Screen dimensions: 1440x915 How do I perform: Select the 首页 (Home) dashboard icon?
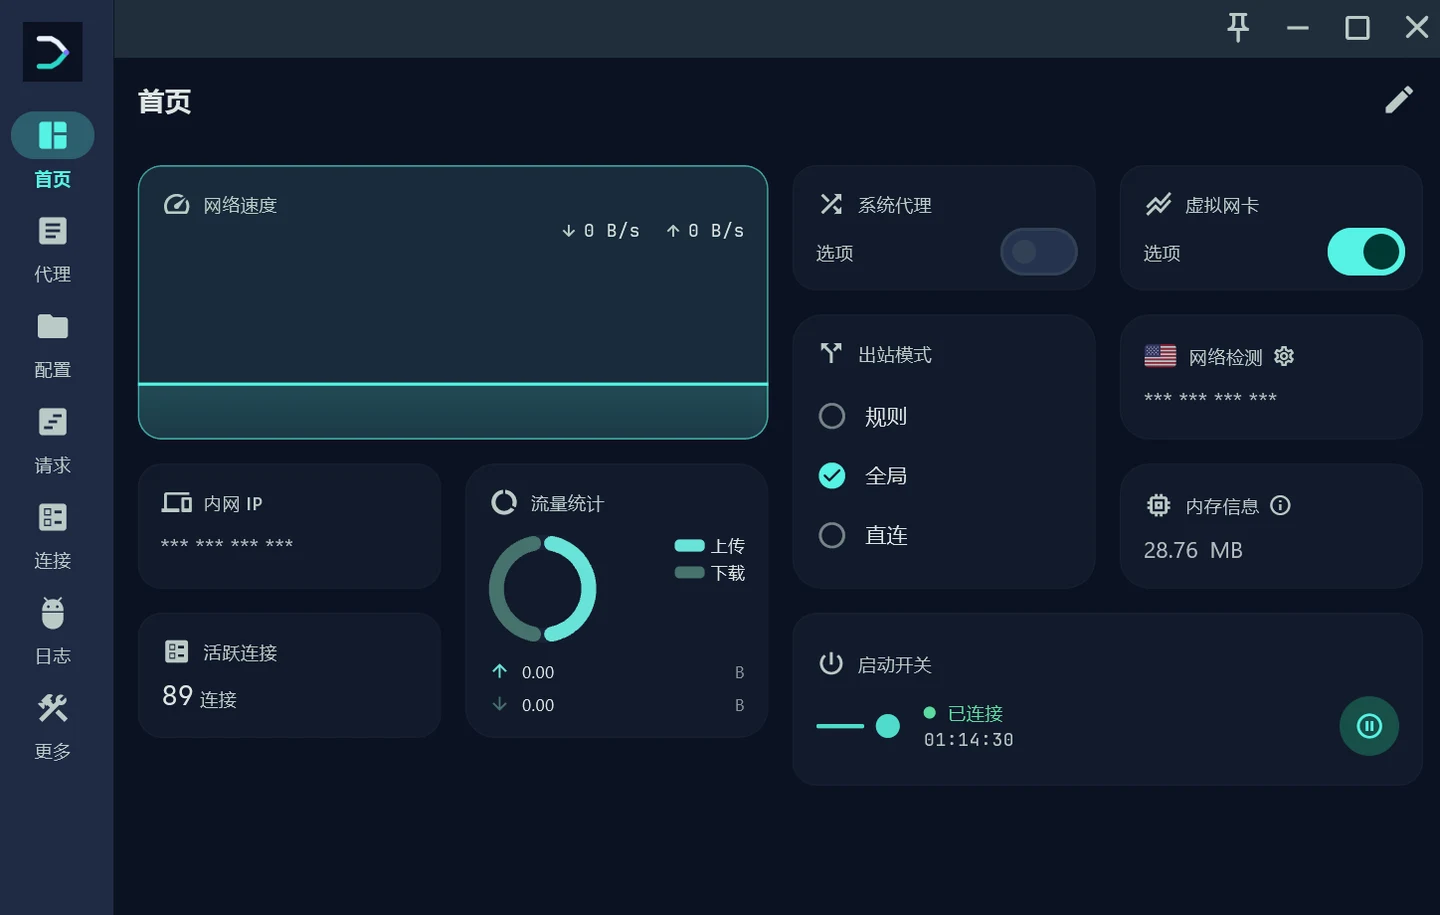(53, 135)
